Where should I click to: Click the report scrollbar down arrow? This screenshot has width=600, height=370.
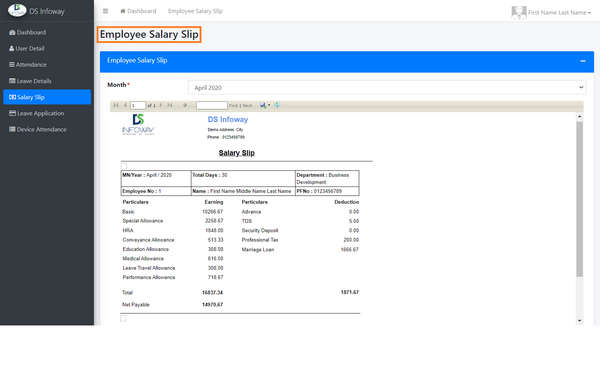pos(580,321)
